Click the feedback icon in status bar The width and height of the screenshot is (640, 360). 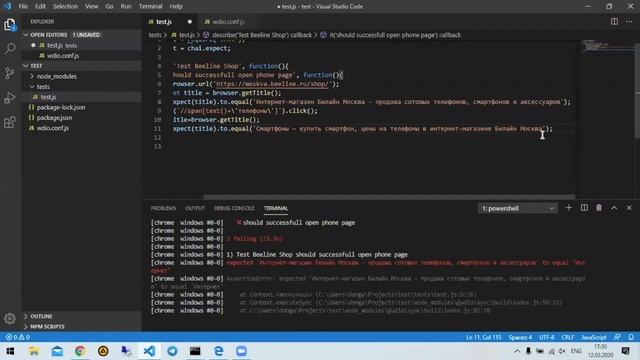click(x=617, y=337)
